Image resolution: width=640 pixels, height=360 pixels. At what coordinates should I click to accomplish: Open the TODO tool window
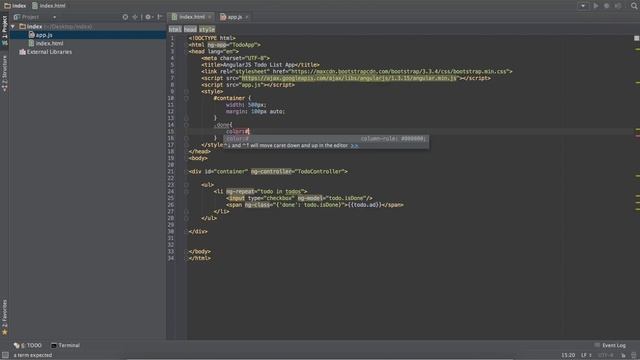tap(28, 345)
